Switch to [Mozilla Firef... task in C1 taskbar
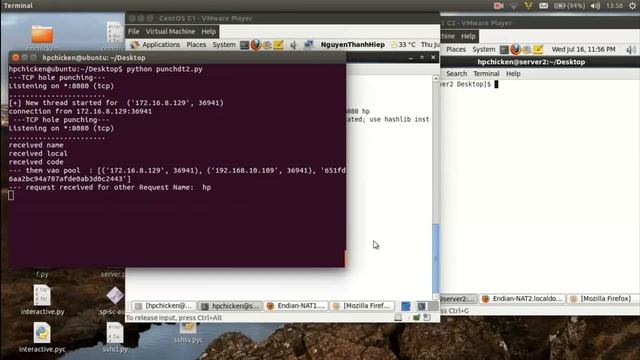 [x=362, y=306]
